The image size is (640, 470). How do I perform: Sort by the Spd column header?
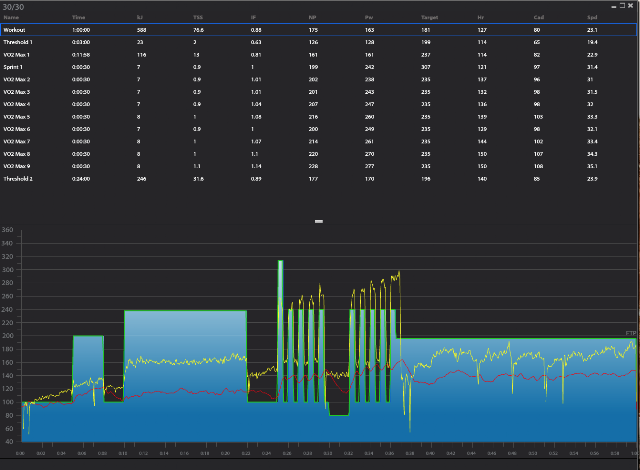tap(592, 18)
